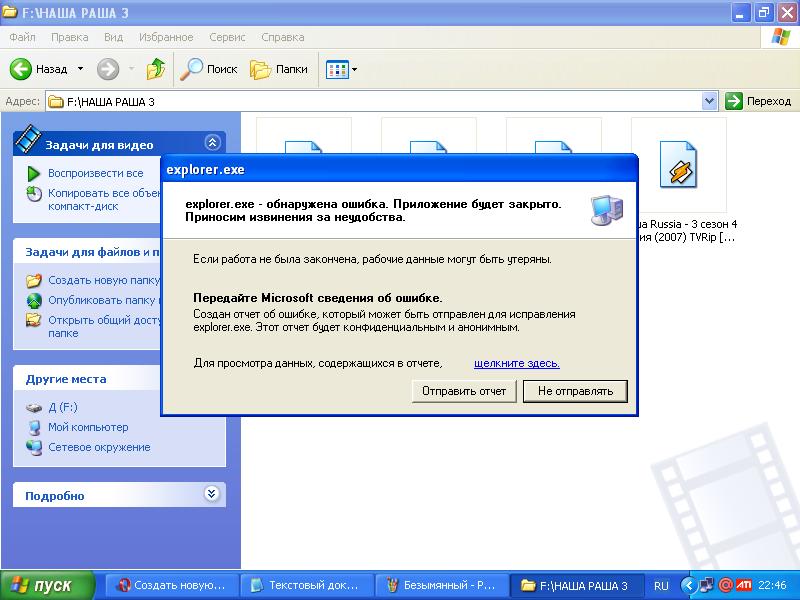Screen dimensions: 800x600
Task: Expand hidden tray icons arrow
Action: click(x=689, y=585)
